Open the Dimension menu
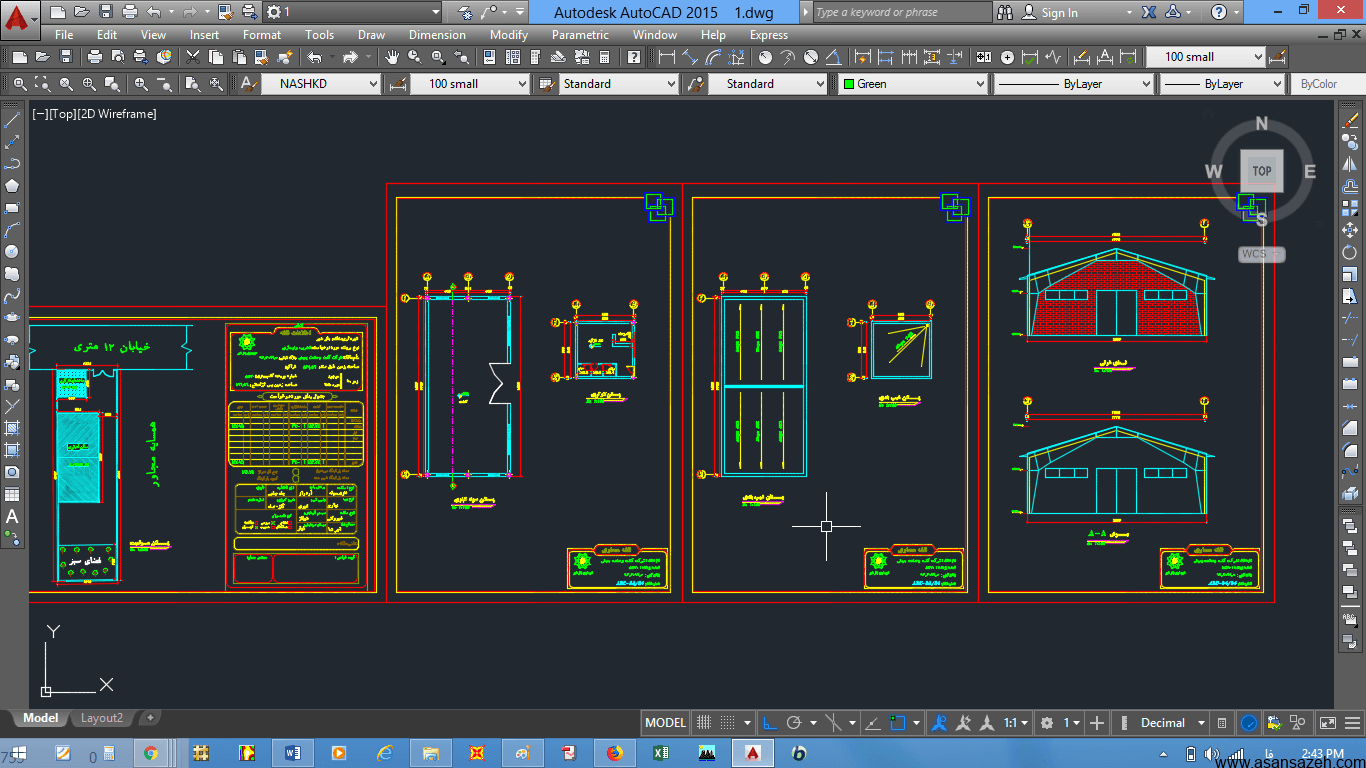Image resolution: width=1366 pixels, height=768 pixels. [x=437, y=35]
